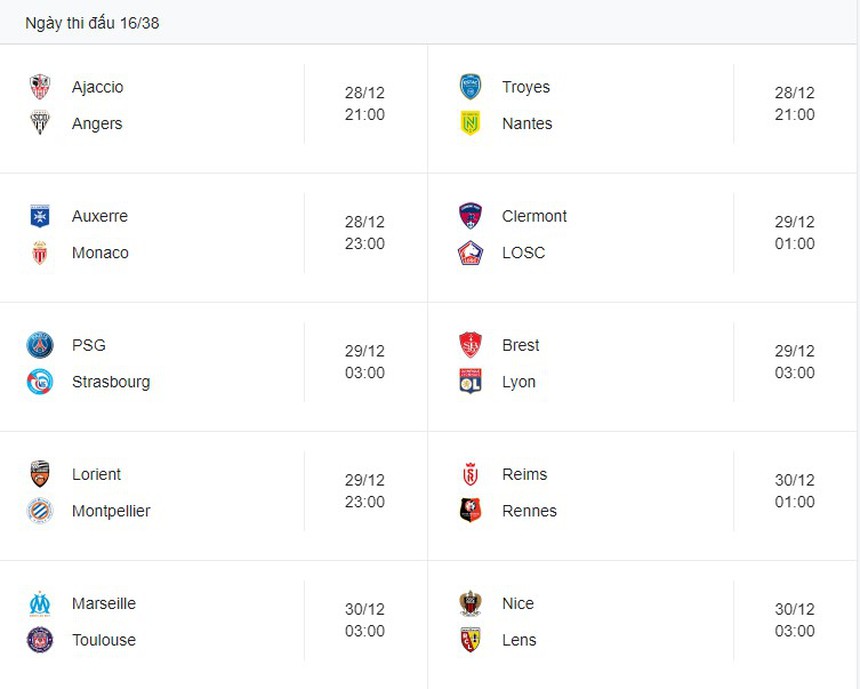Select the Lens team logo

(470, 640)
